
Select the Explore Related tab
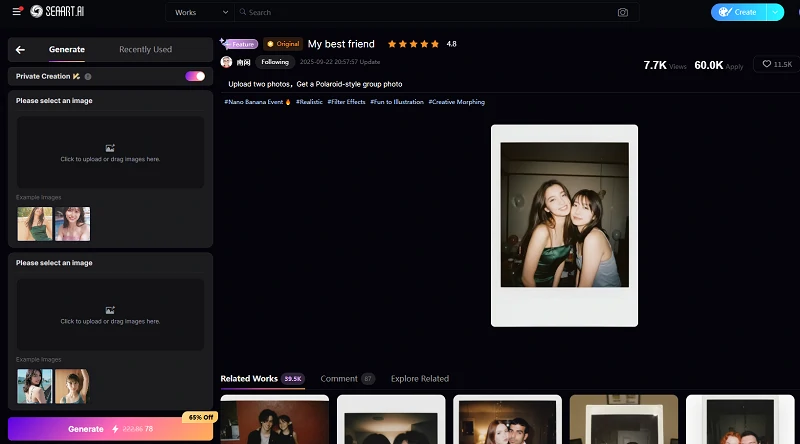(419, 379)
